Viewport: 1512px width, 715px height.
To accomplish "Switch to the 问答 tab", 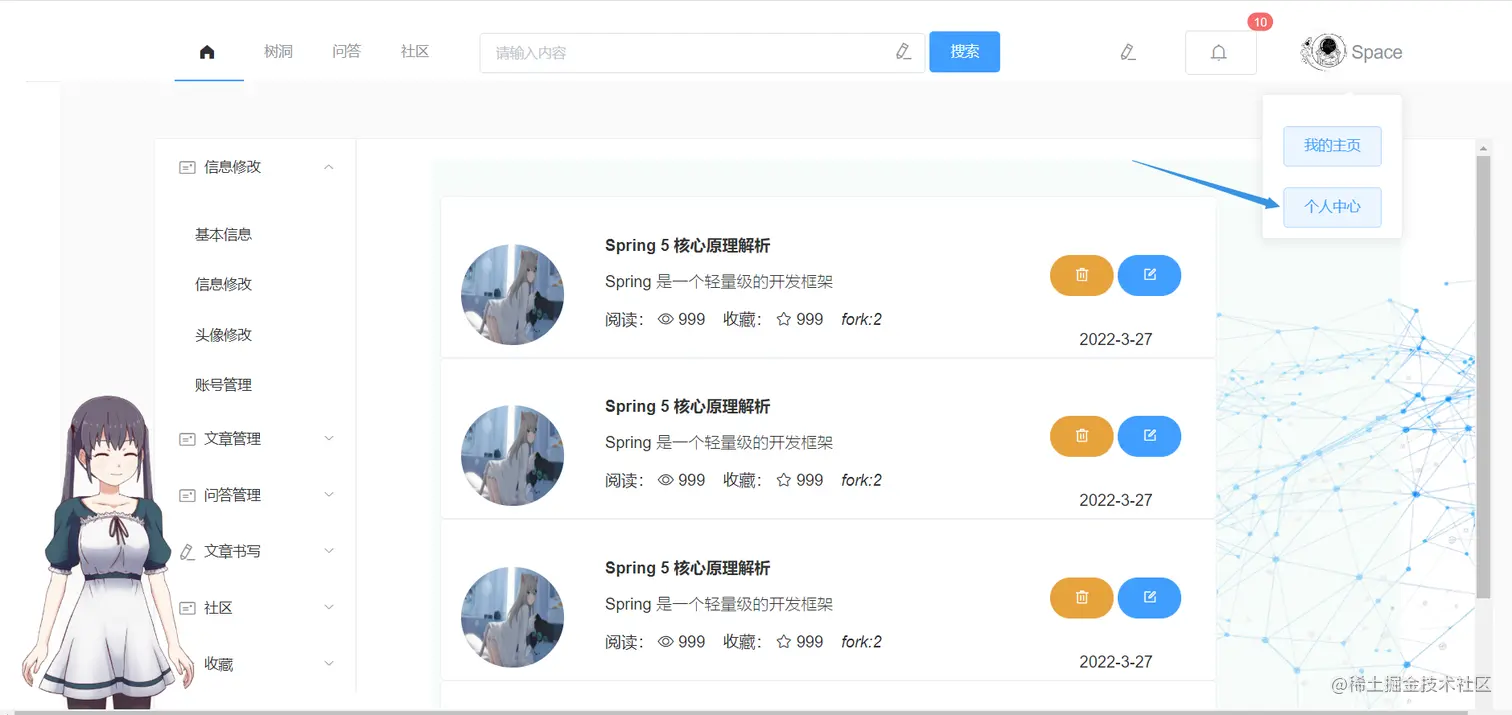I will 346,51.
